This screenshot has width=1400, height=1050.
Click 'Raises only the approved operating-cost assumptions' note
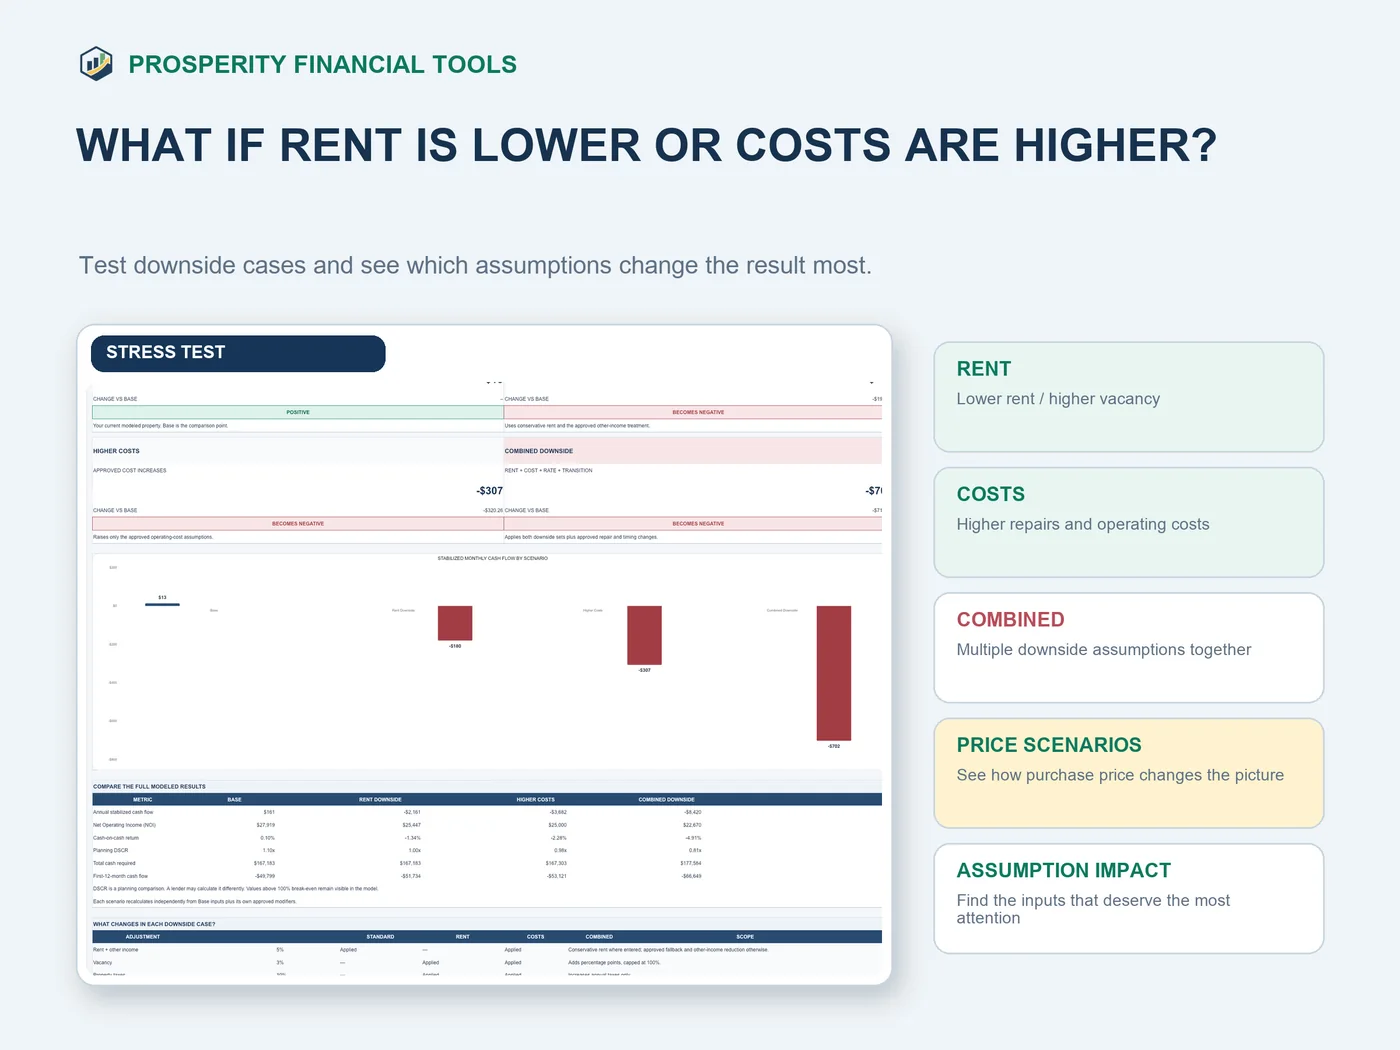[153, 537]
